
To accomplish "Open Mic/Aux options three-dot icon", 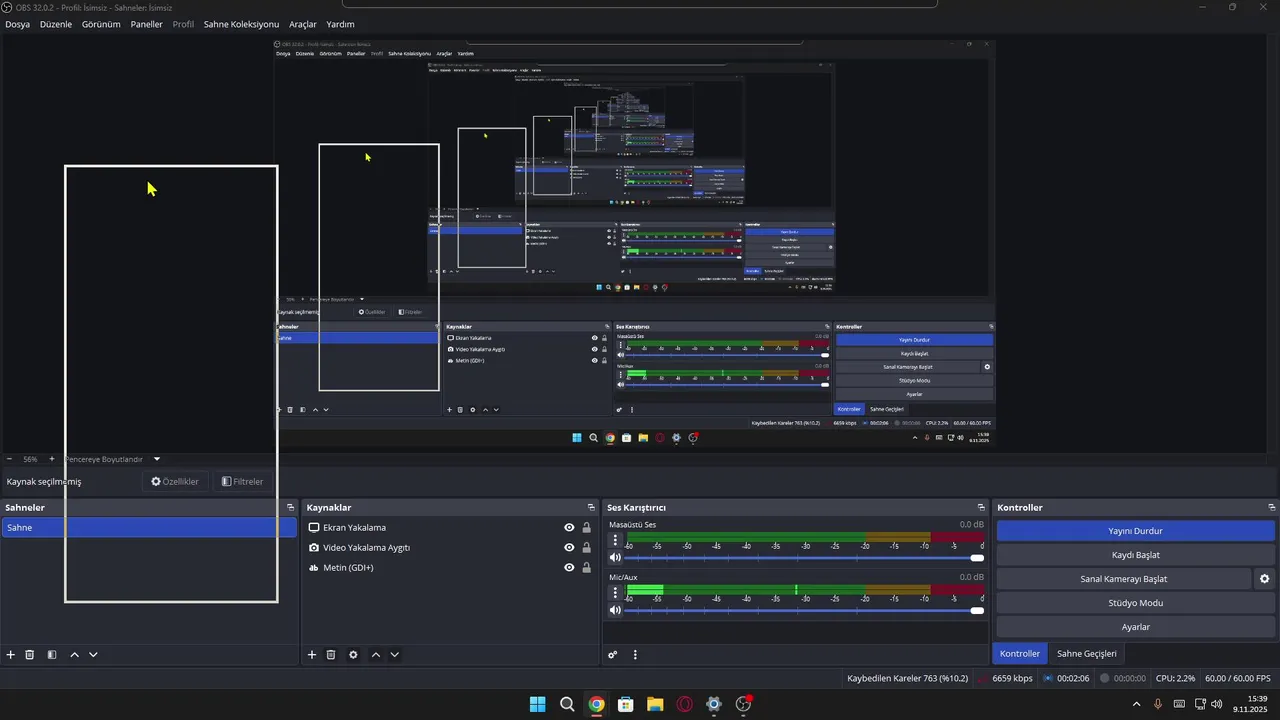I will (616, 592).
